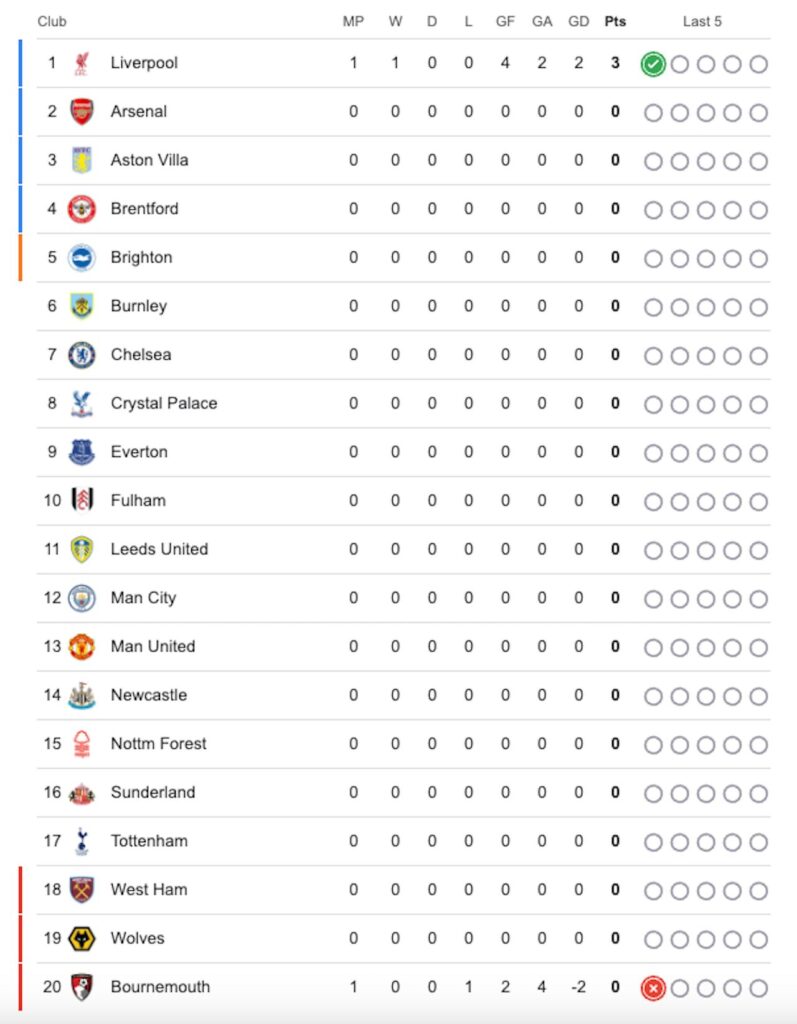797x1024 pixels.
Task: Select the Wolves wolf-head crest icon
Action: coord(81,939)
